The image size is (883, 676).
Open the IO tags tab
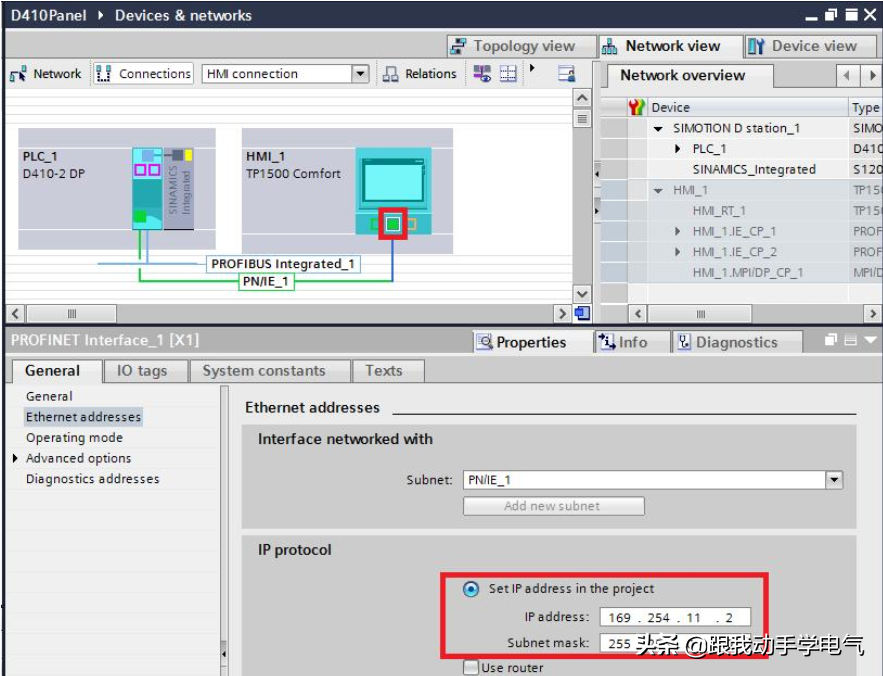click(142, 371)
